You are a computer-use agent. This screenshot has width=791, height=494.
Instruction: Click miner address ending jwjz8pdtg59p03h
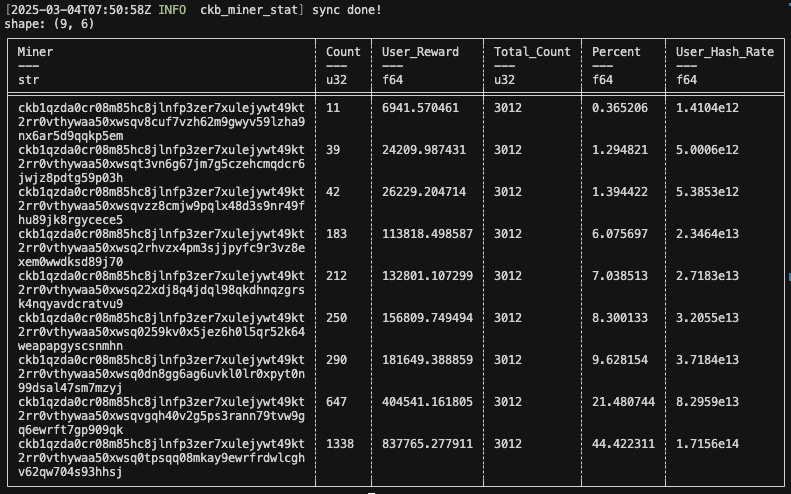(x=161, y=163)
